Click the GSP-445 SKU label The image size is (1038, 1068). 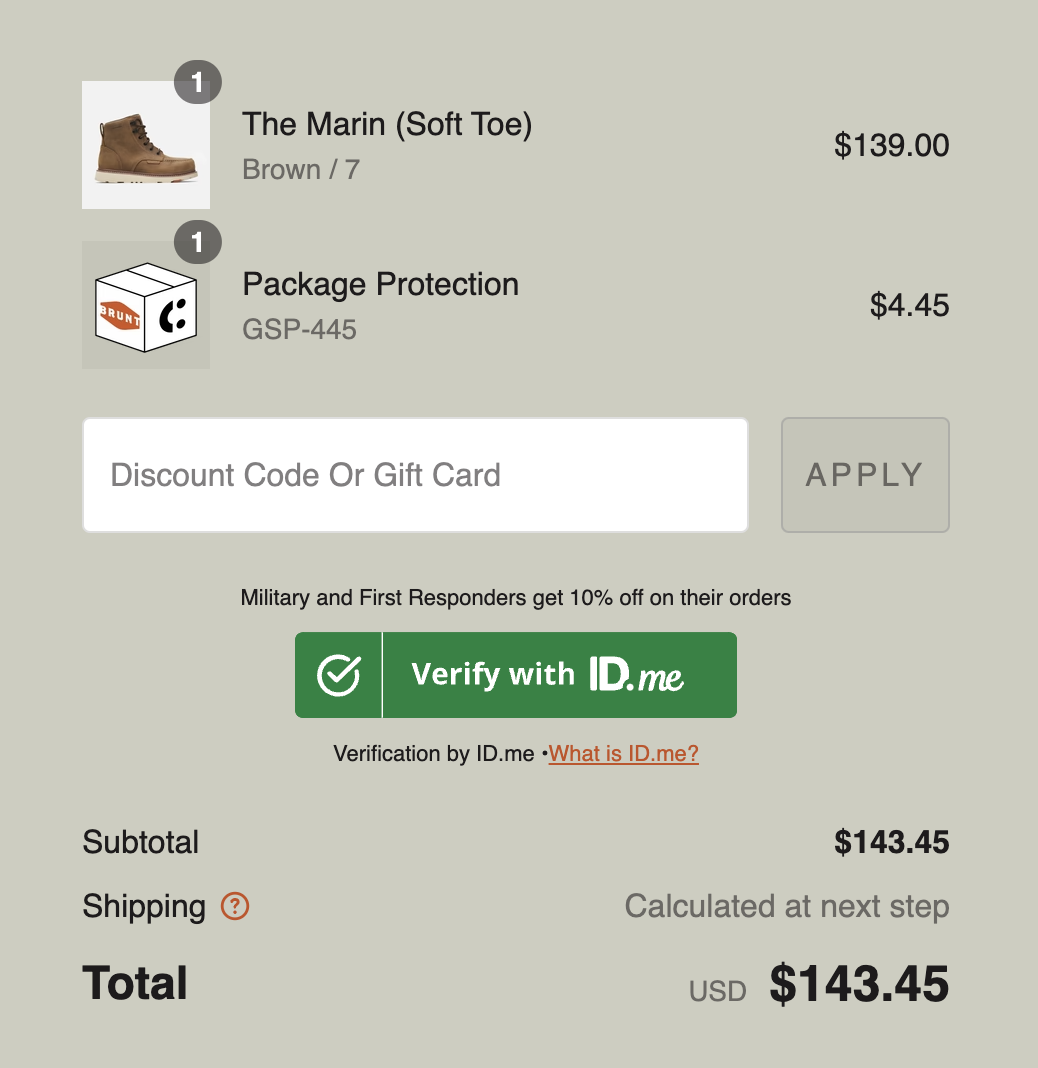click(x=298, y=330)
